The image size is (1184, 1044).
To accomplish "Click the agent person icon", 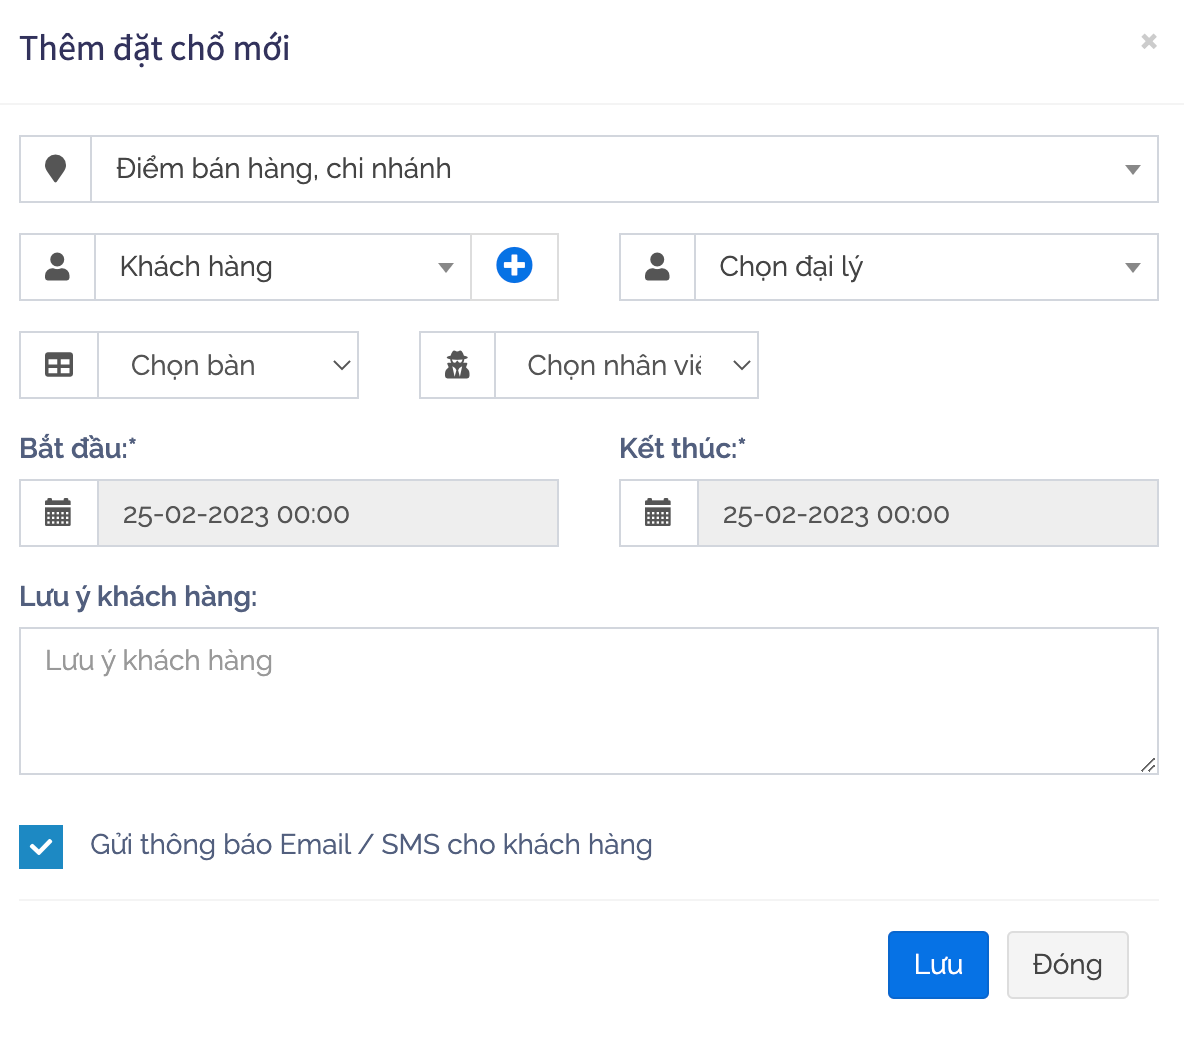I will [657, 267].
